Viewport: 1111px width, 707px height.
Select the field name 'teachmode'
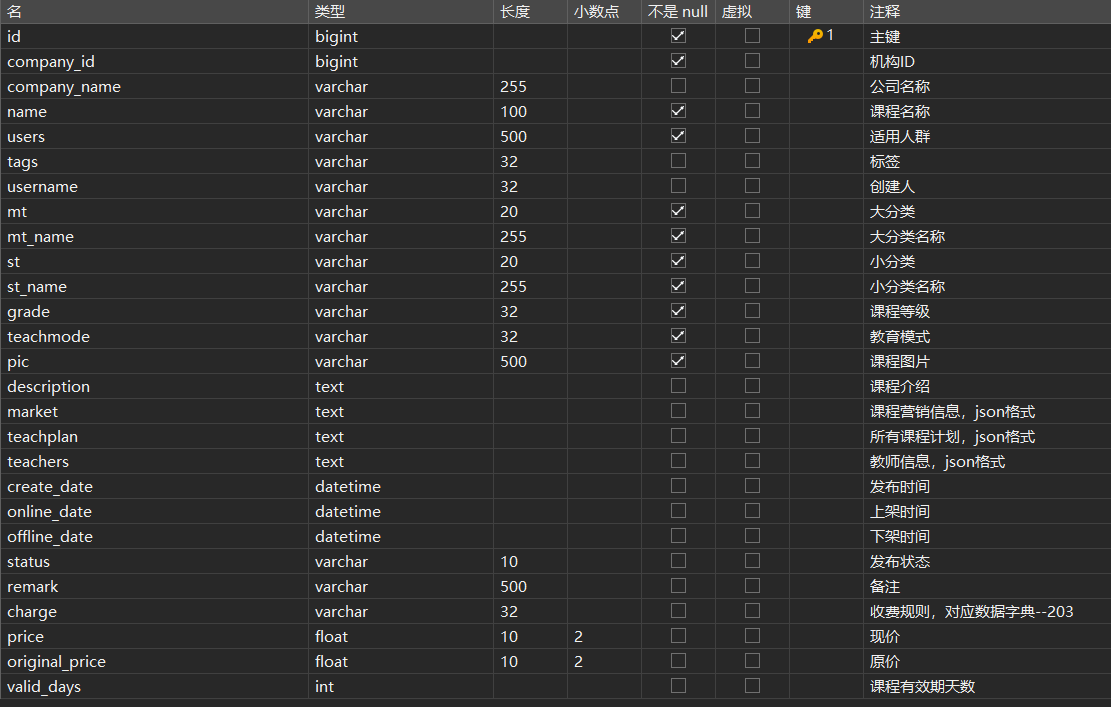(x=48, y=336)
